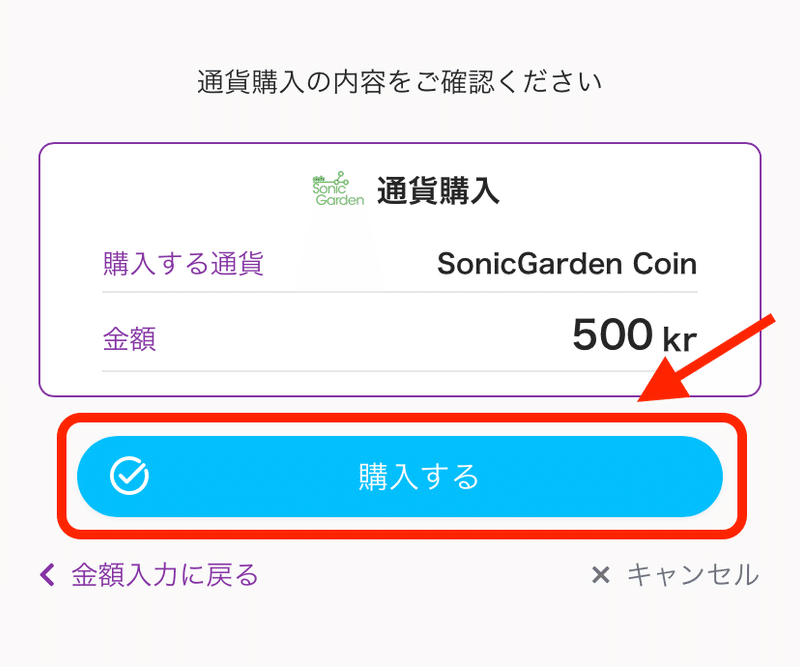Click the X icon beside キャンセル
800x667 pixels.
[601, 575]
